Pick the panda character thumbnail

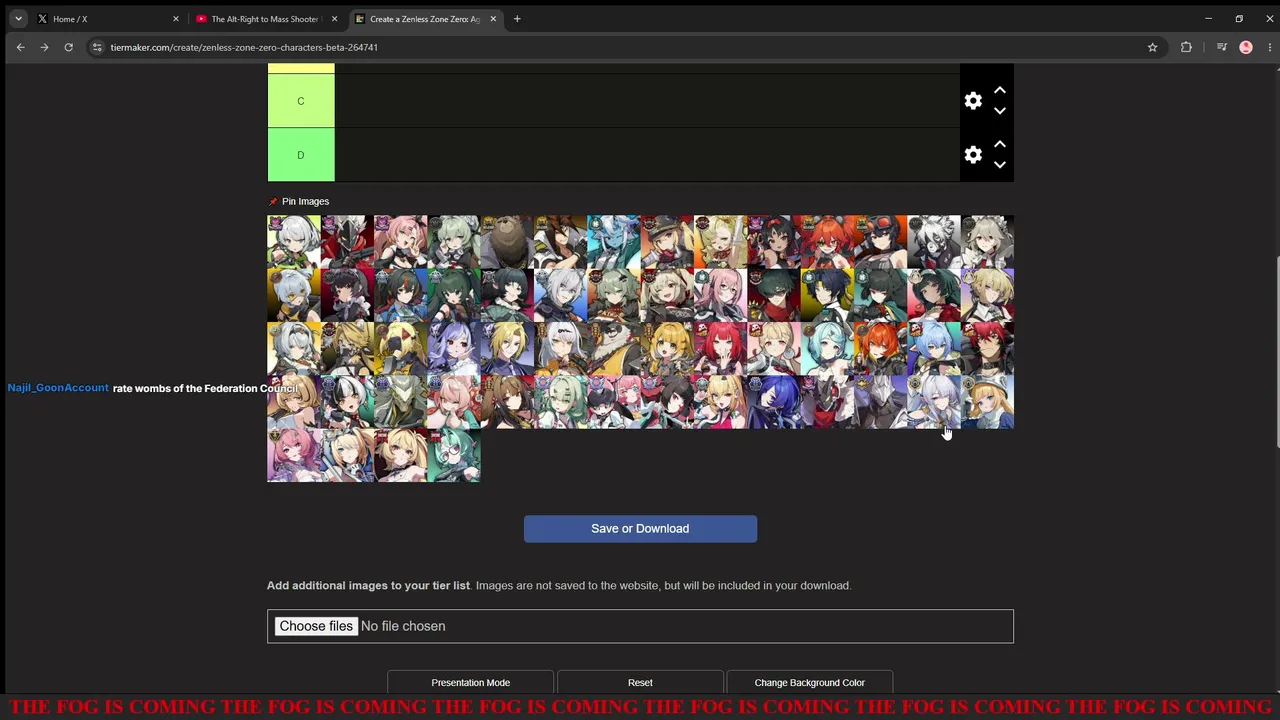tap(614, 349)
